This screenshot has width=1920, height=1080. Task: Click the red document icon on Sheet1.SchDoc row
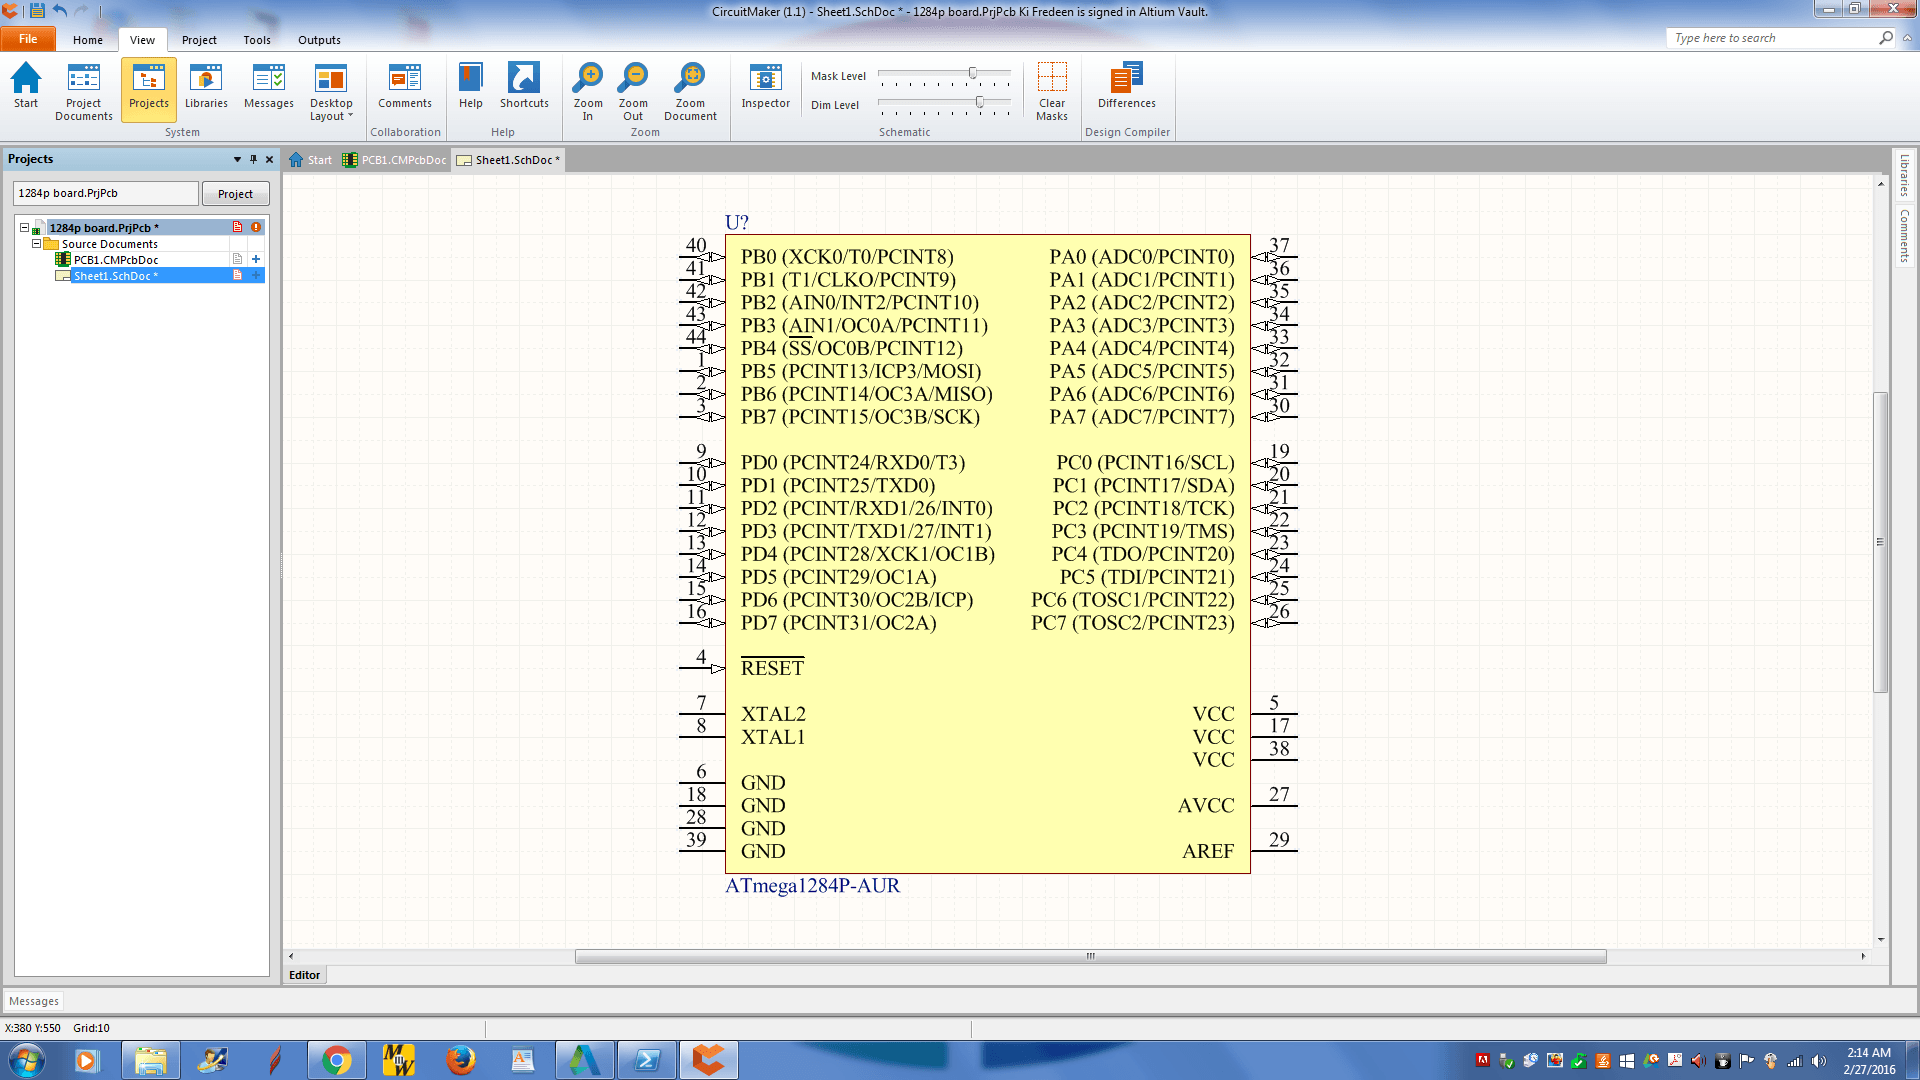tap(238, 275)
